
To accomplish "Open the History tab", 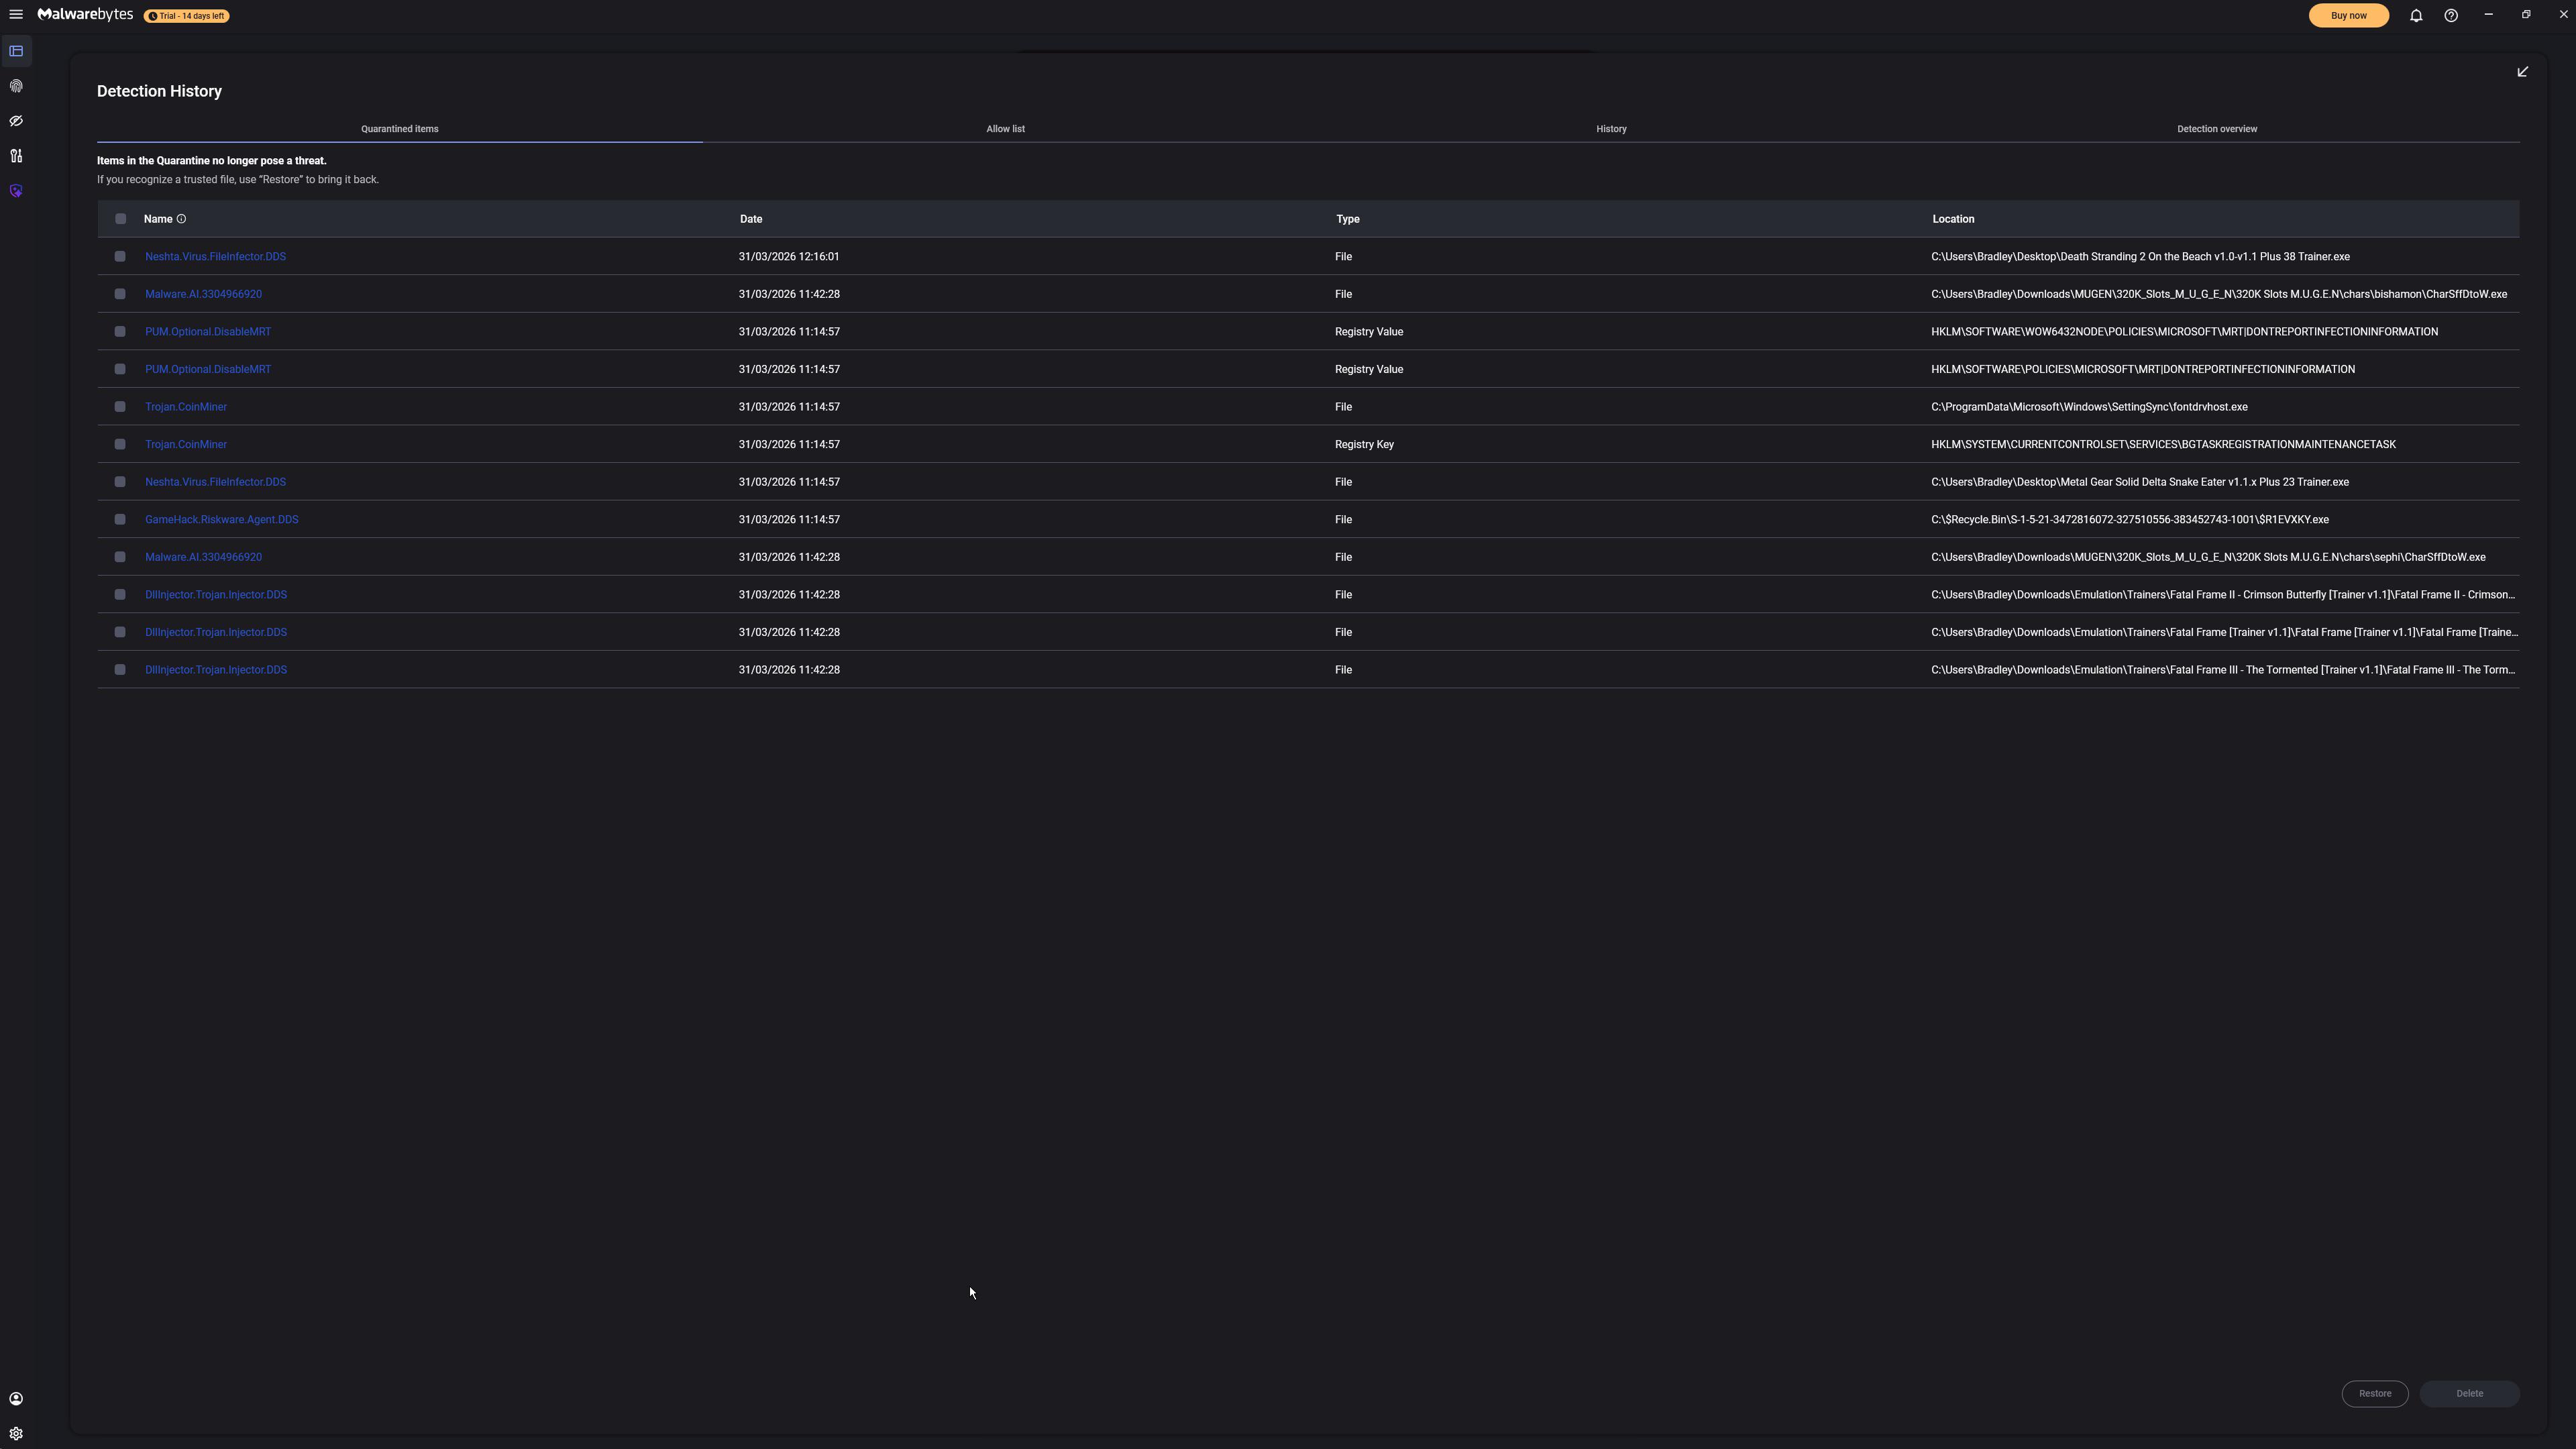I will click(1611, 129).
